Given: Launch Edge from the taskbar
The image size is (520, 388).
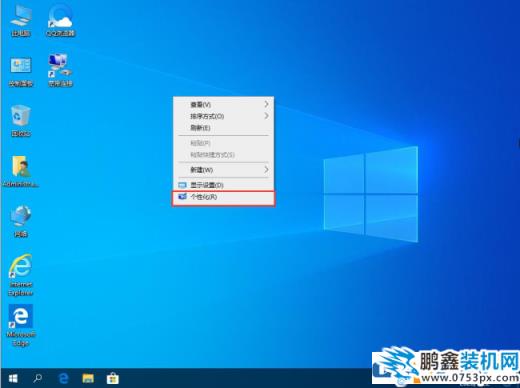Looking at the screenshot, I should coord(63,378).
